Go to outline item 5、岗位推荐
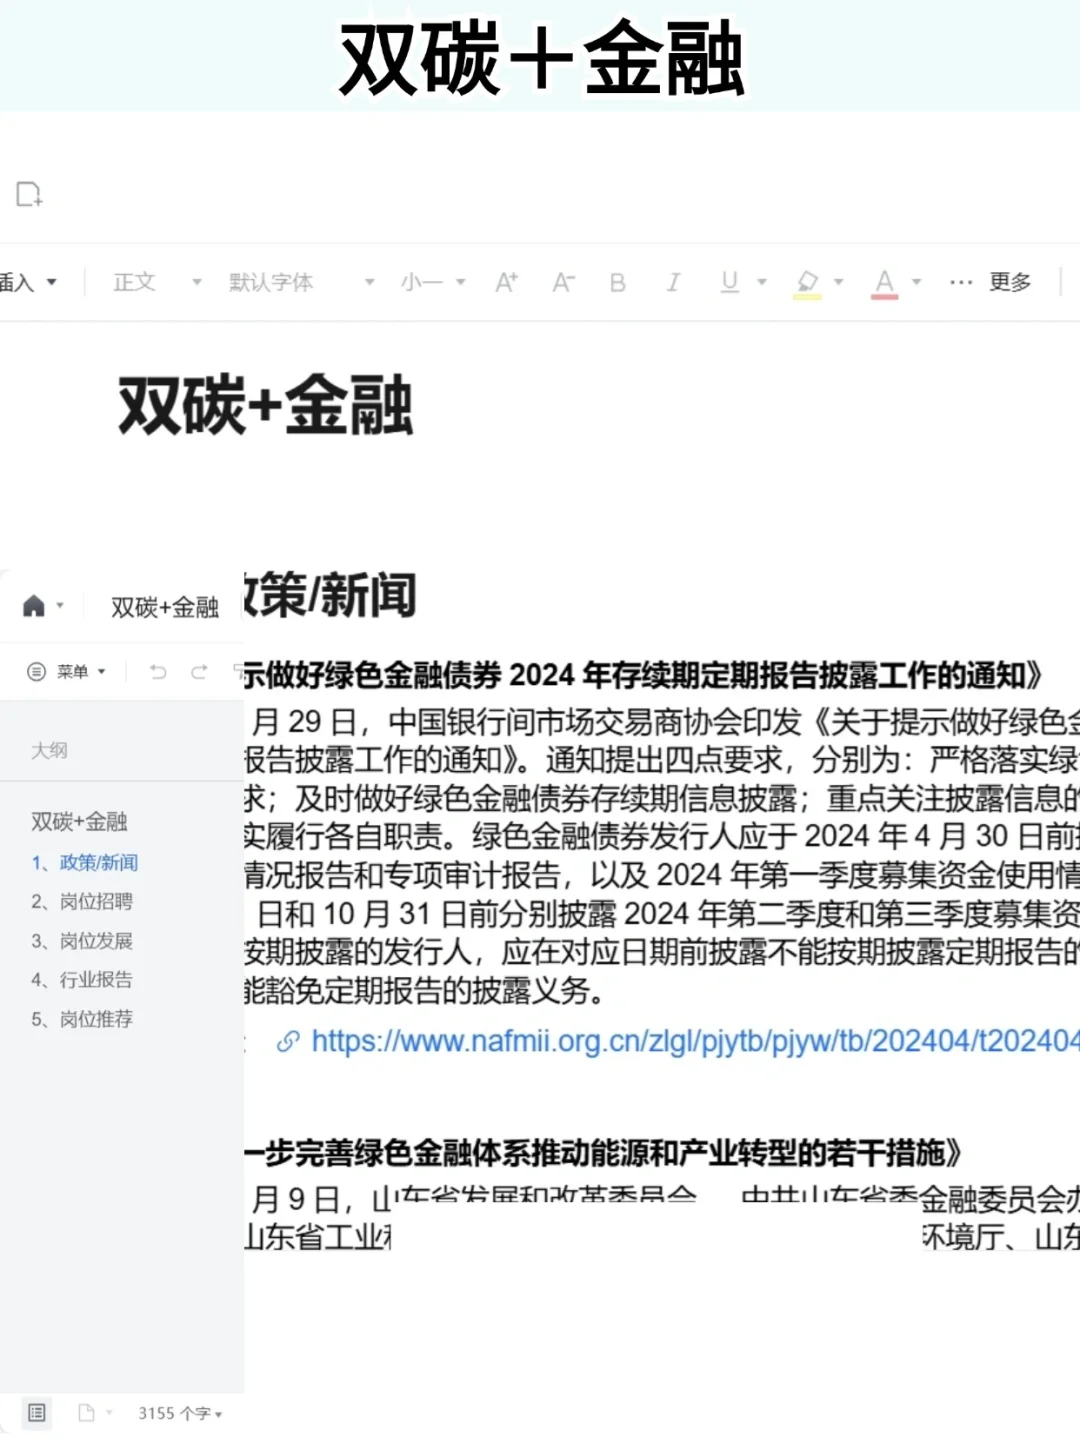This screenshot has height=1443, width=1080. click(x=82, y=1019)
